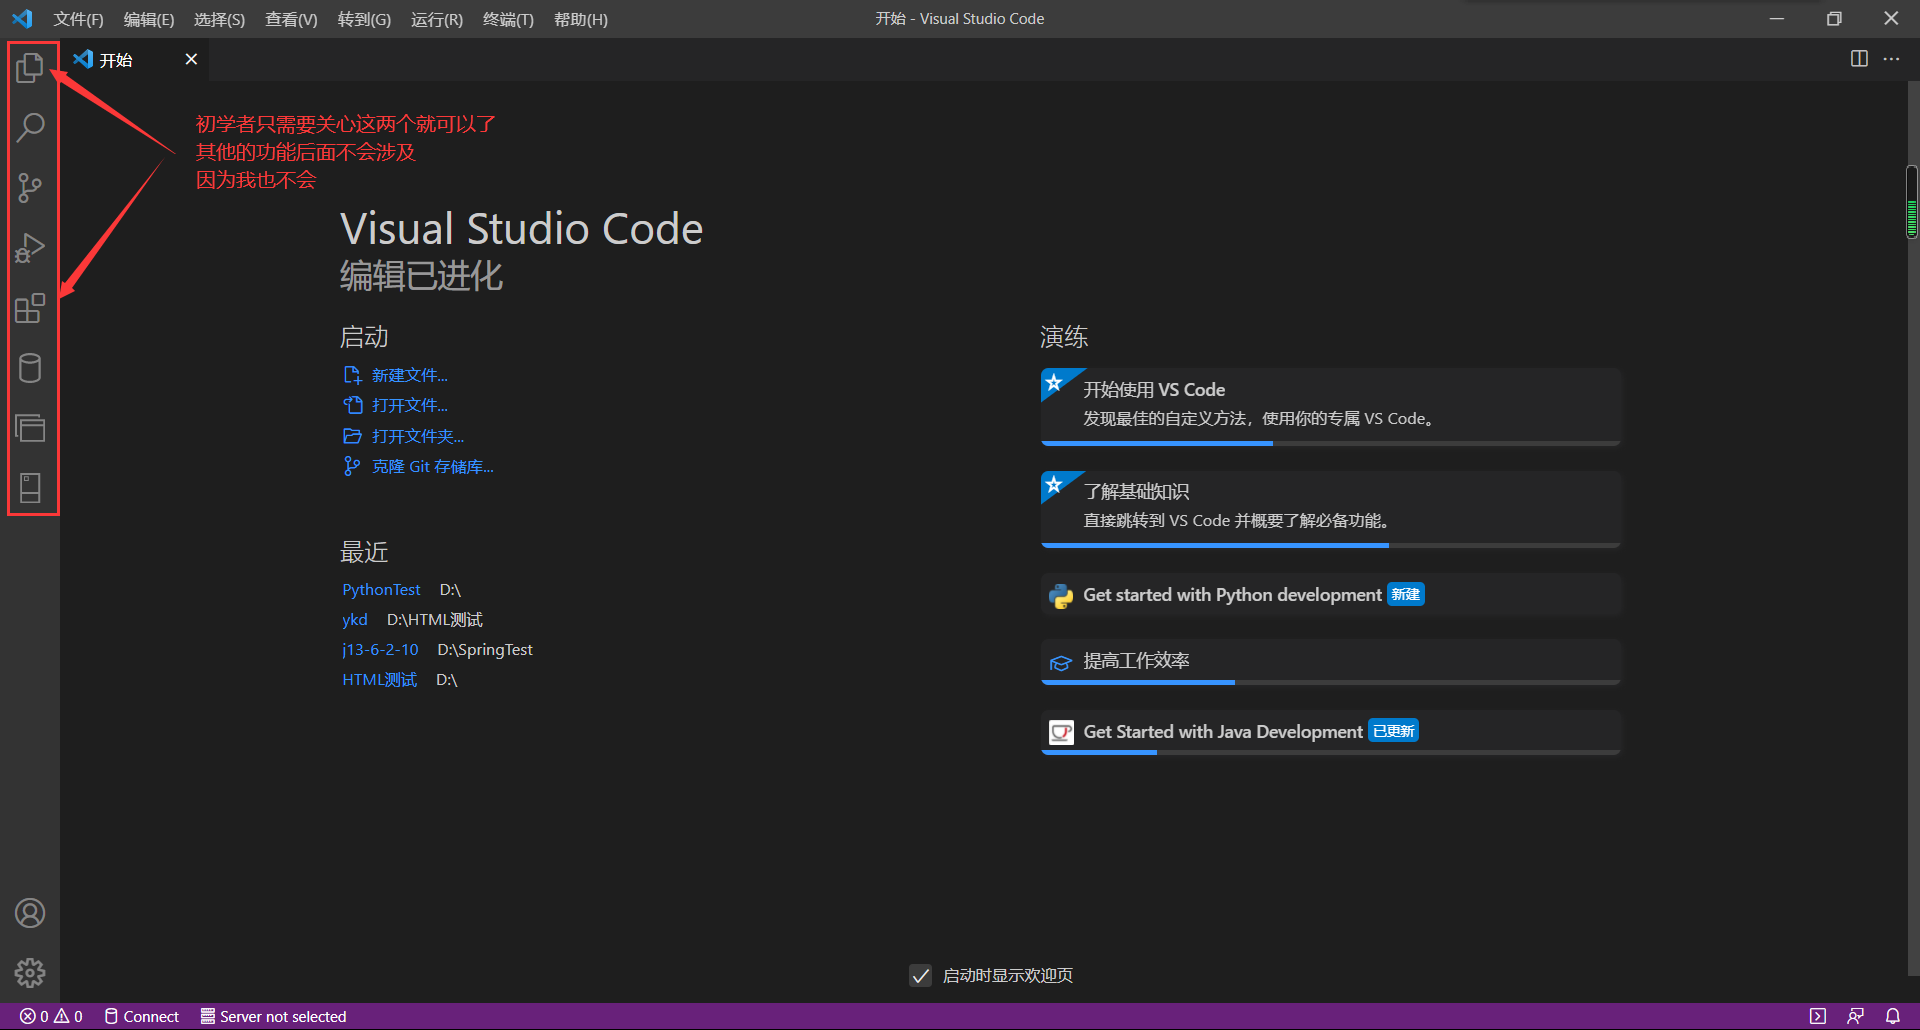Viewport: 1920px width, 1030px height.
Task: Click the errors and warnings status indicator
Action: click(x=51, y=1016)
